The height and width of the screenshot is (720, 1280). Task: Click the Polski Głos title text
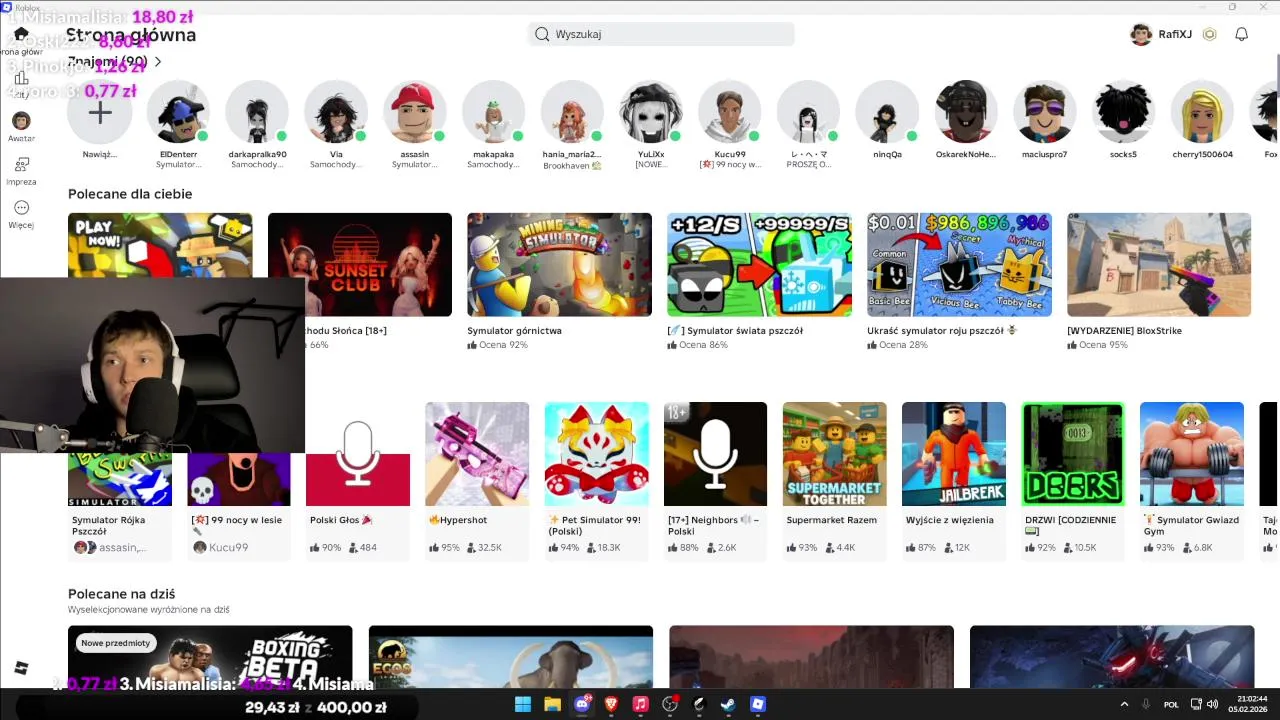coord(341,520)
